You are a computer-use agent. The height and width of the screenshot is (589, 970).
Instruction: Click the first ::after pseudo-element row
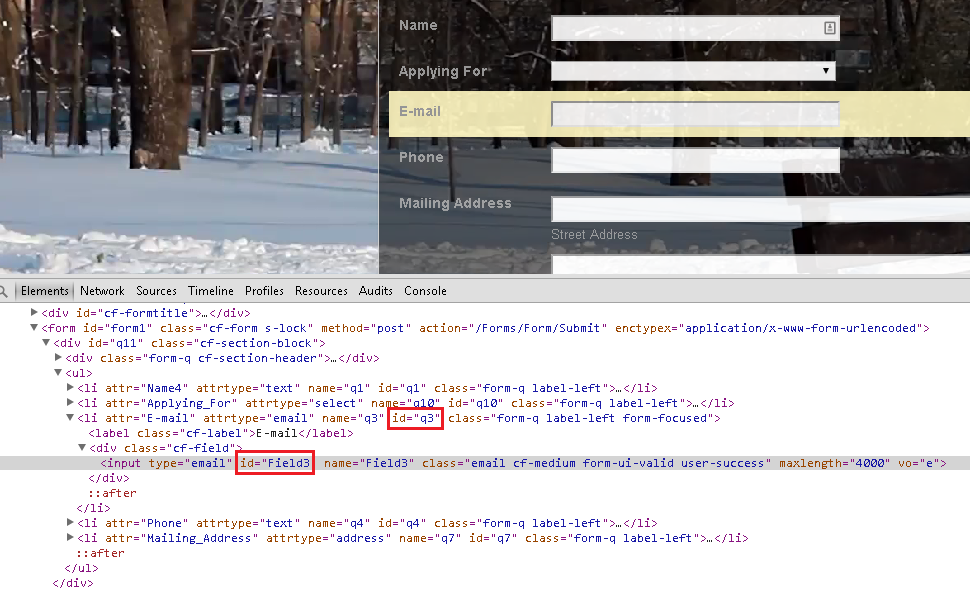pyautogui.click(x=112, y=493)
